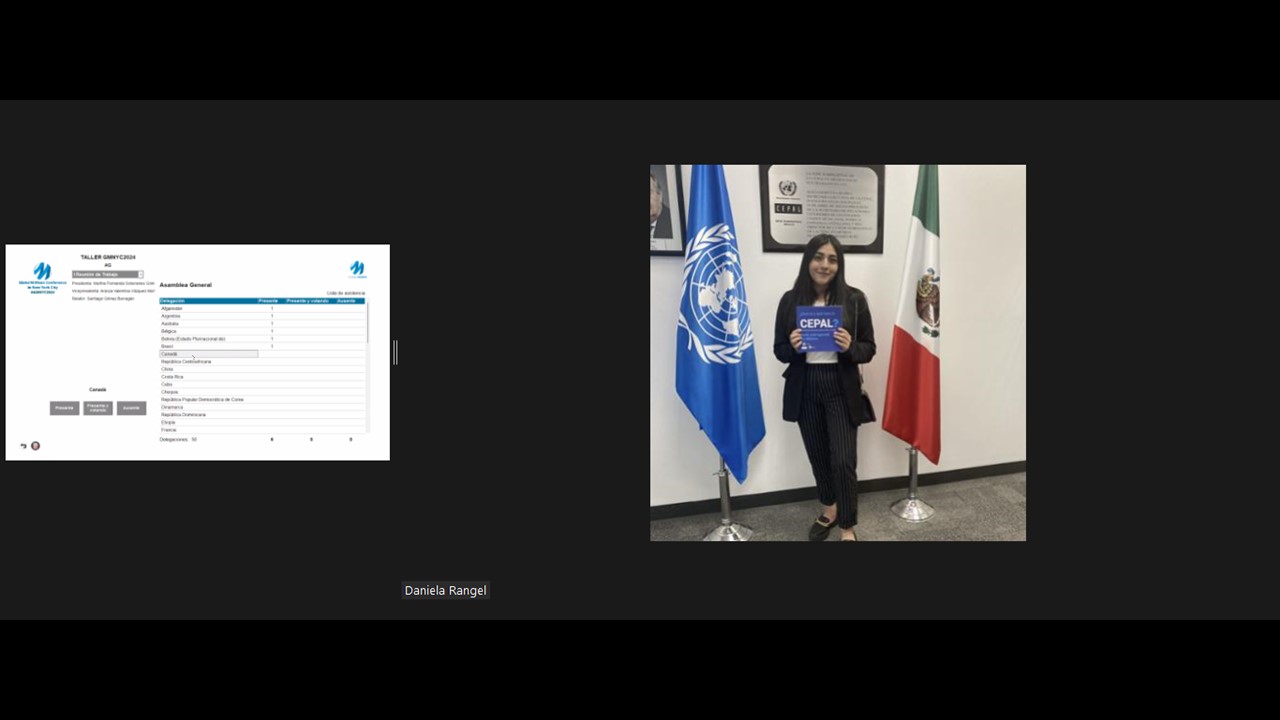Click the Presente y votando column header
Screen dimensions: 1280x720
point(307,301)
